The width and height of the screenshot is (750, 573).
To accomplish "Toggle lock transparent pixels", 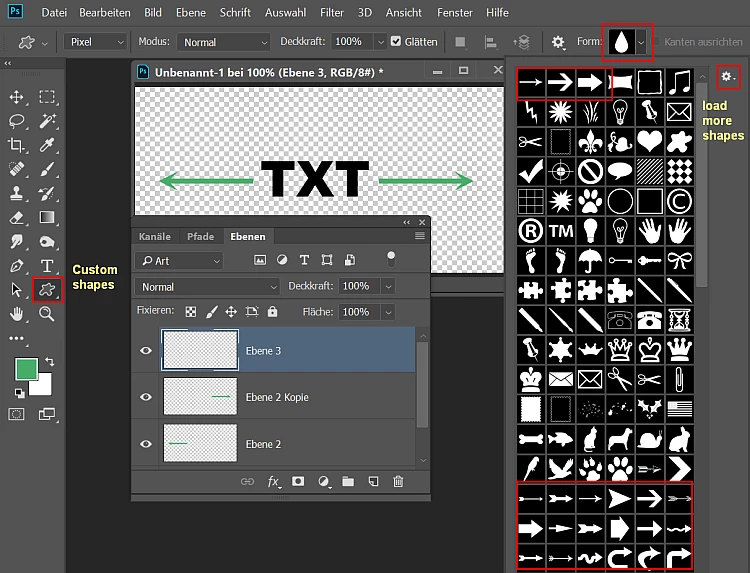I will (x=190, y=312).
